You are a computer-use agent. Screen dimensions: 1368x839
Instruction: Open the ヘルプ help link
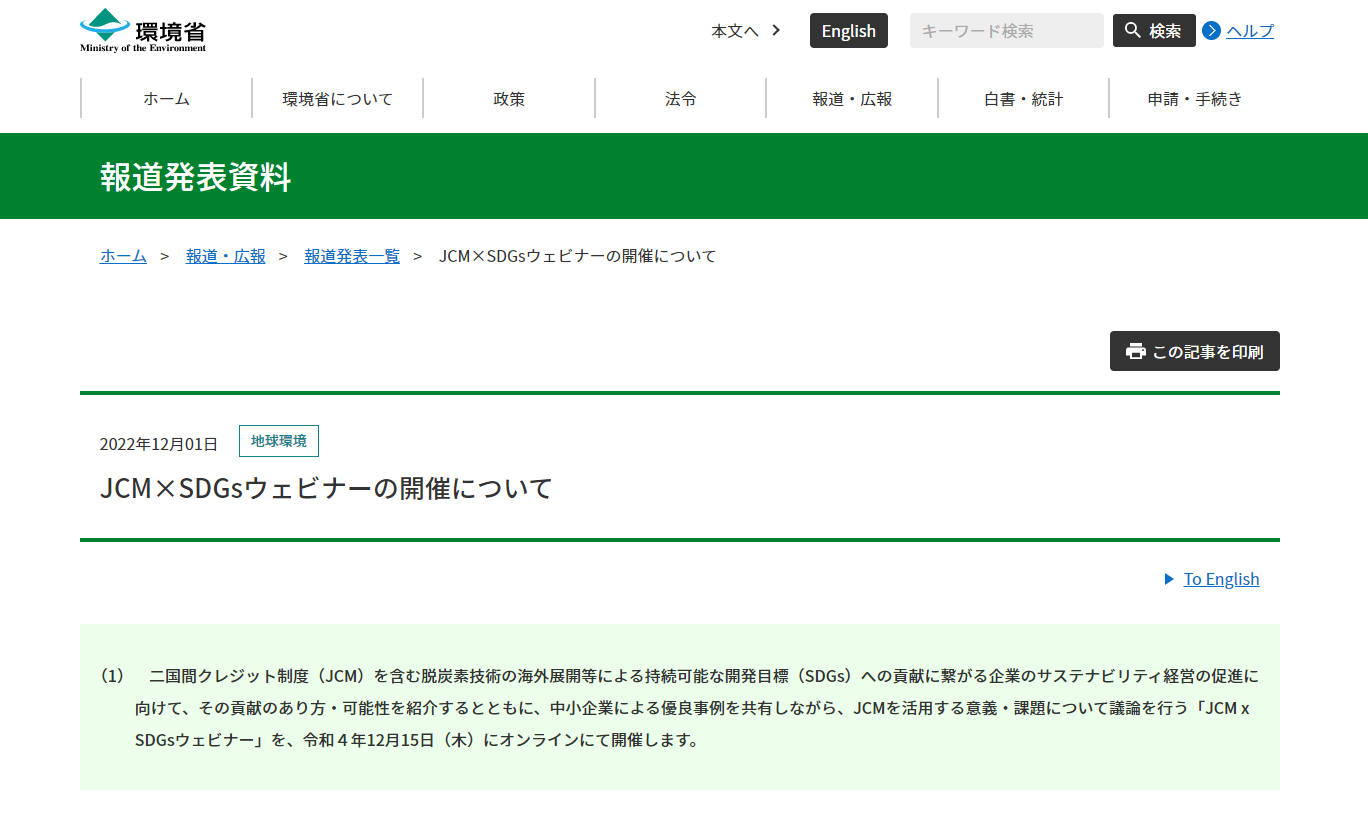tap(1250, 31)
